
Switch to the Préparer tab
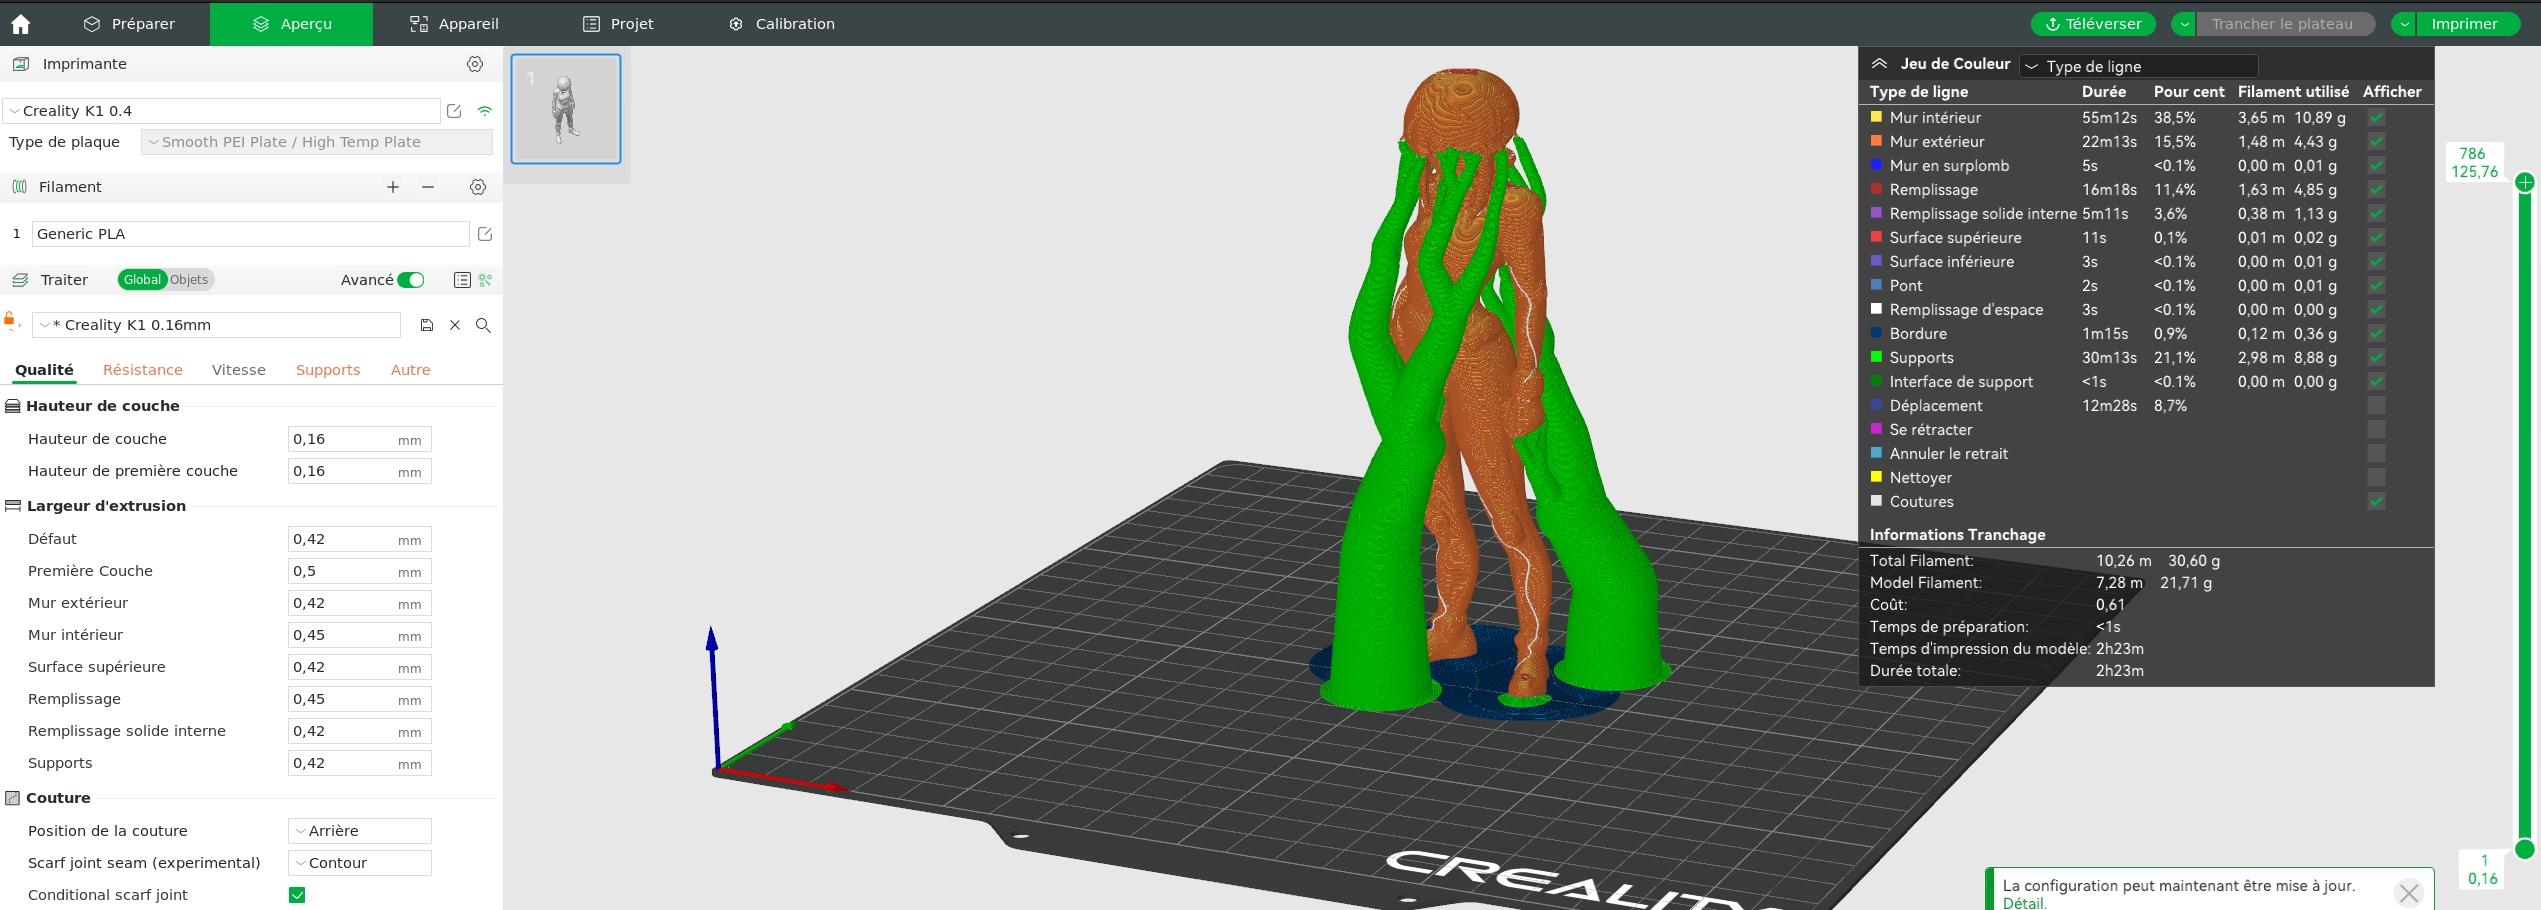[x=129, y=24]
